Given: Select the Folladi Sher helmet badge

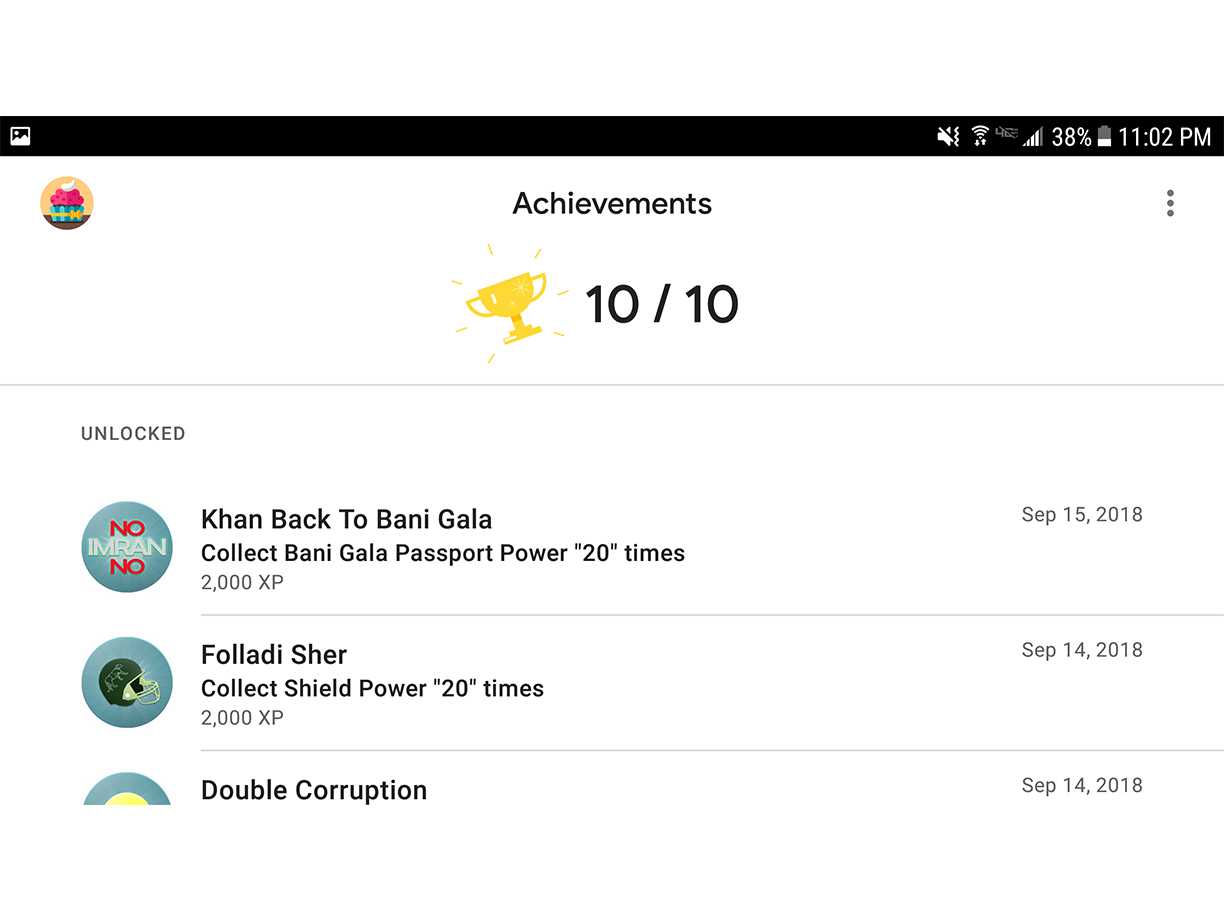Looking at the screenshot, I should click(x=127, y=682).
